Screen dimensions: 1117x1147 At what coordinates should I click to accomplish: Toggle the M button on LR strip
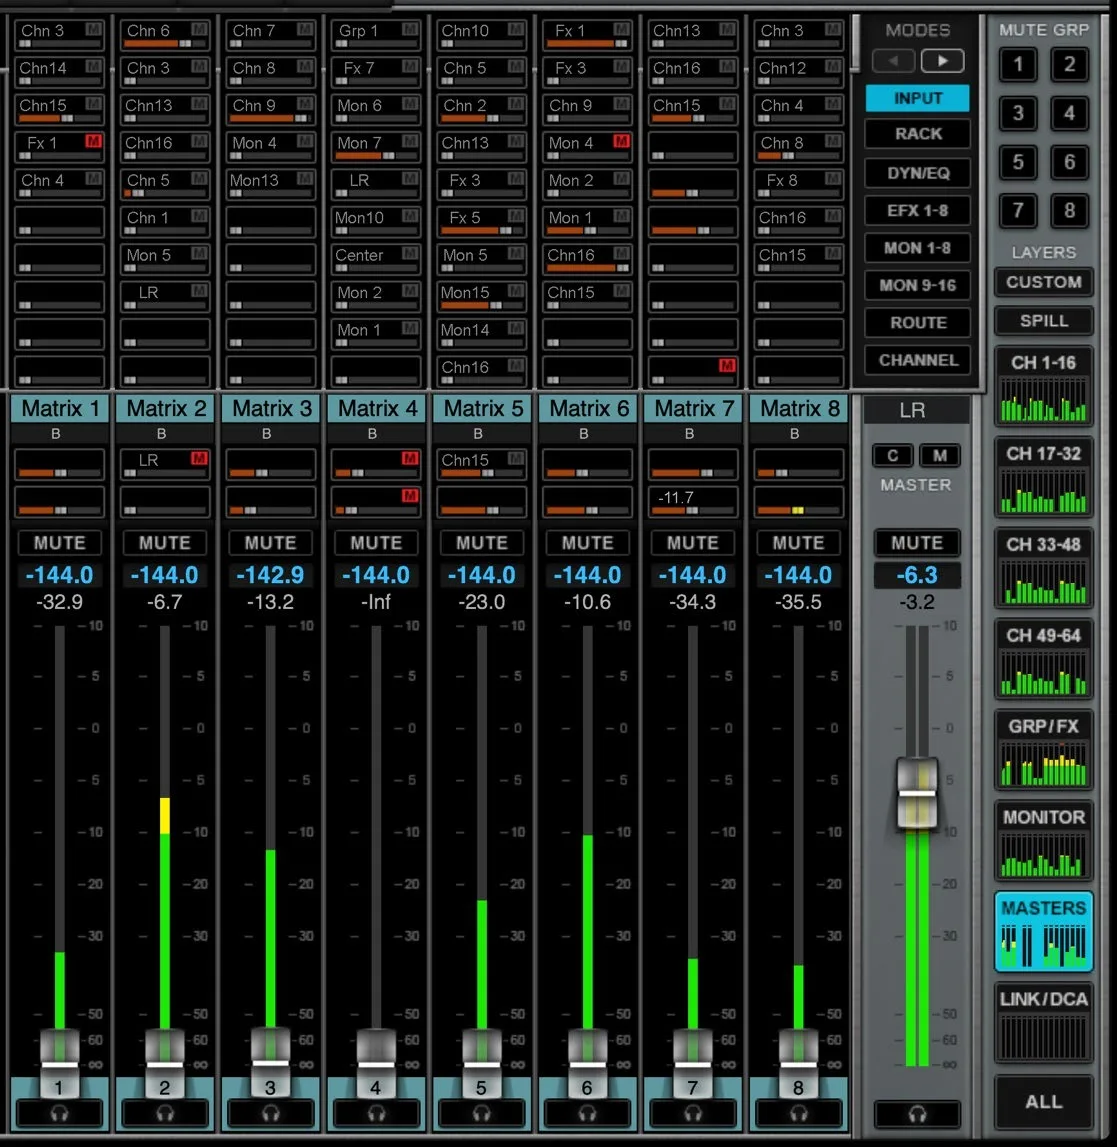(x=940, y=456)
